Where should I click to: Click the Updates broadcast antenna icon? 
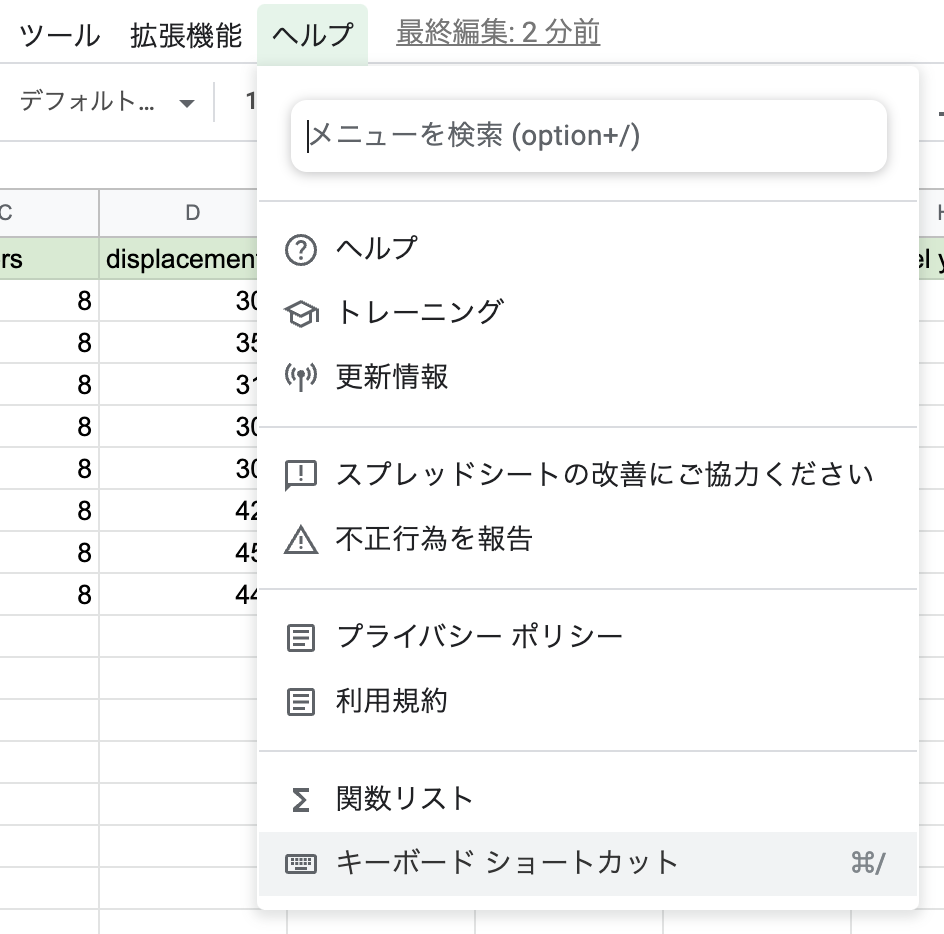pyautogui.click(x=301, y=378)
